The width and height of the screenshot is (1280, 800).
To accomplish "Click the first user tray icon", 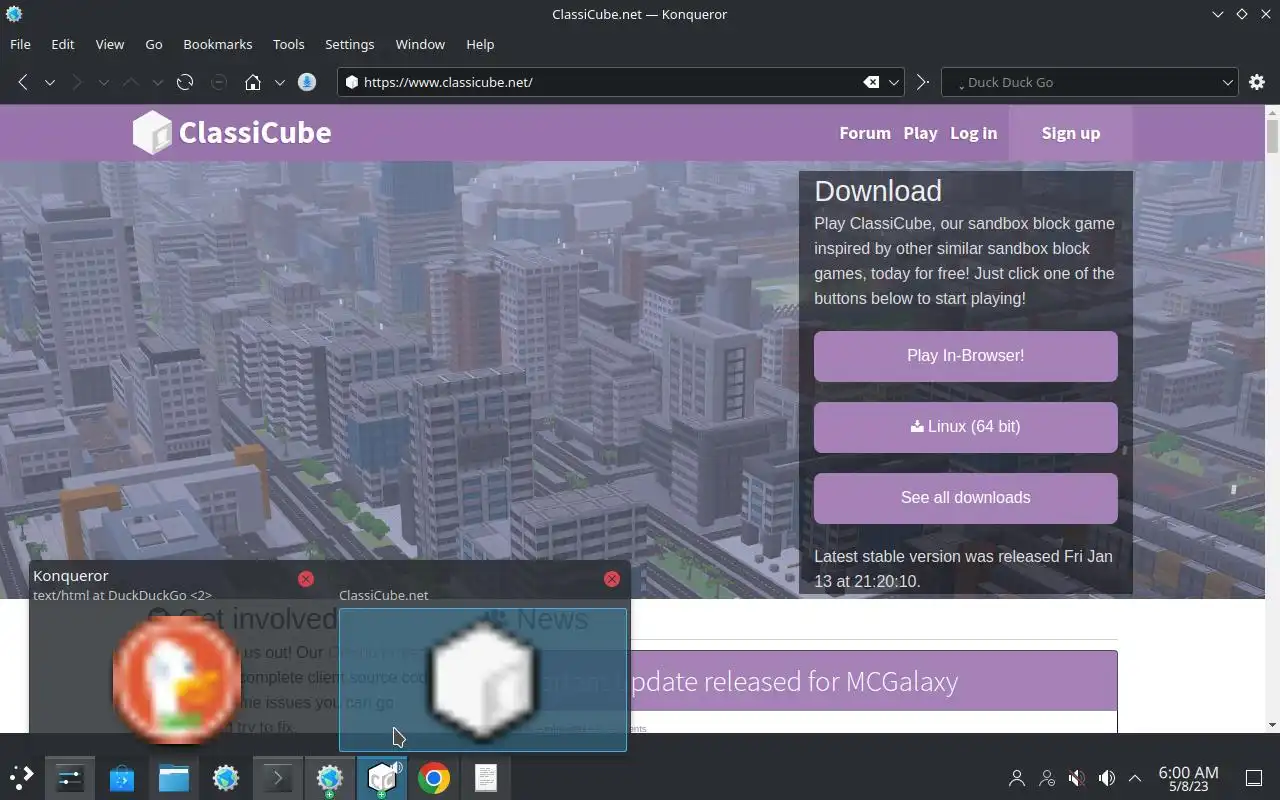I will pyautogui.click(x=1017, y=777).
